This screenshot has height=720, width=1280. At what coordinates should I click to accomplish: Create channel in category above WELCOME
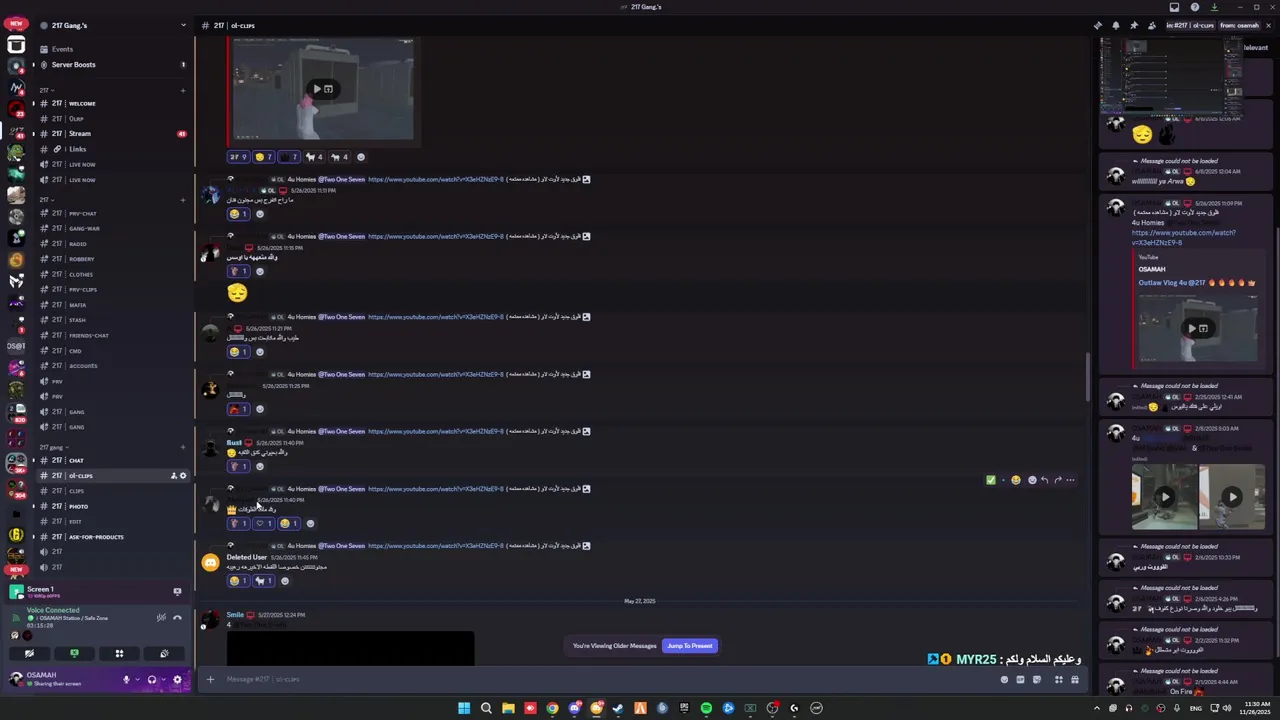coord(183,91)
